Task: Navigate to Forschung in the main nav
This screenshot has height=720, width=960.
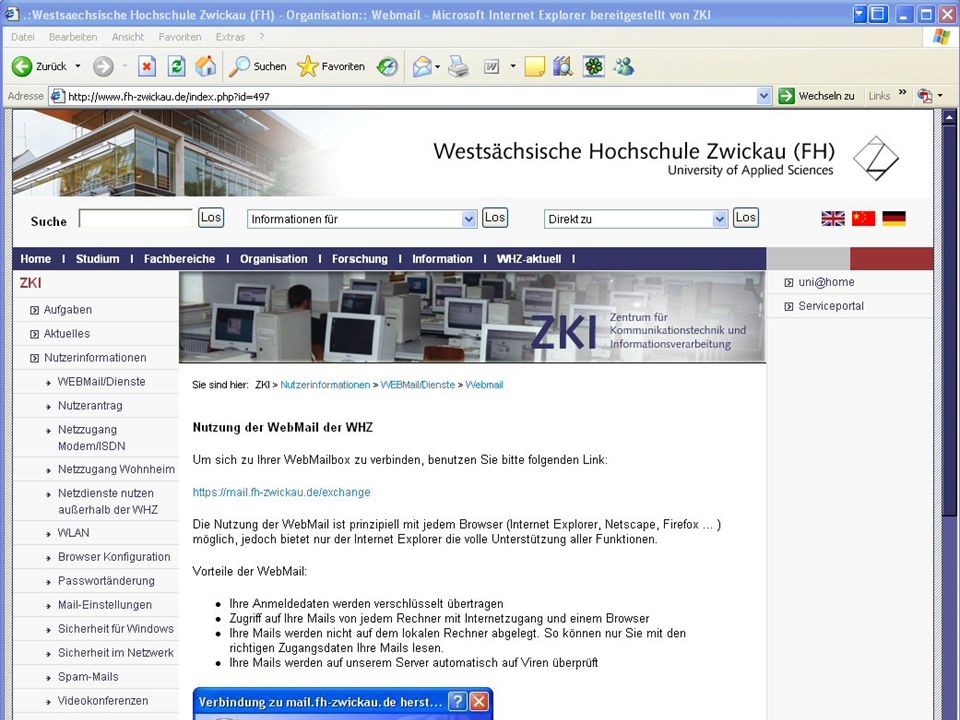Action: point(360,259)
